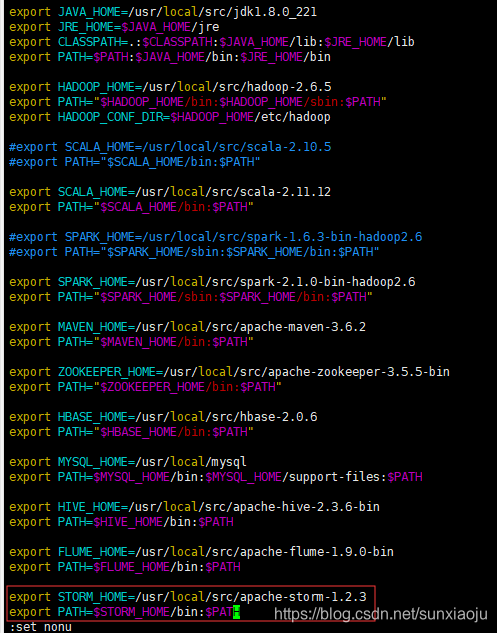Viewport: 497px width, 633px height.
Task: Click the line with 'apache-maven-3.6.2'
Action: pos(187,327)
